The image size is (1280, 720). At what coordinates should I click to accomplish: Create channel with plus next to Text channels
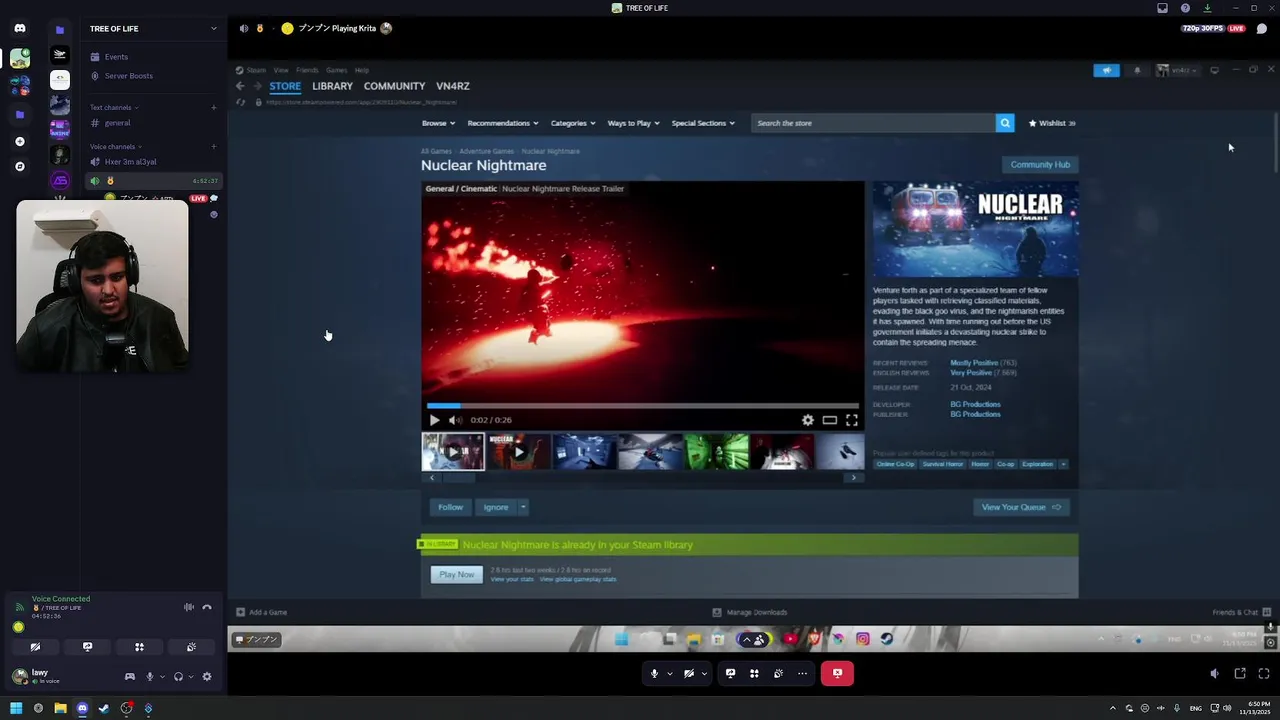(213, 107)
